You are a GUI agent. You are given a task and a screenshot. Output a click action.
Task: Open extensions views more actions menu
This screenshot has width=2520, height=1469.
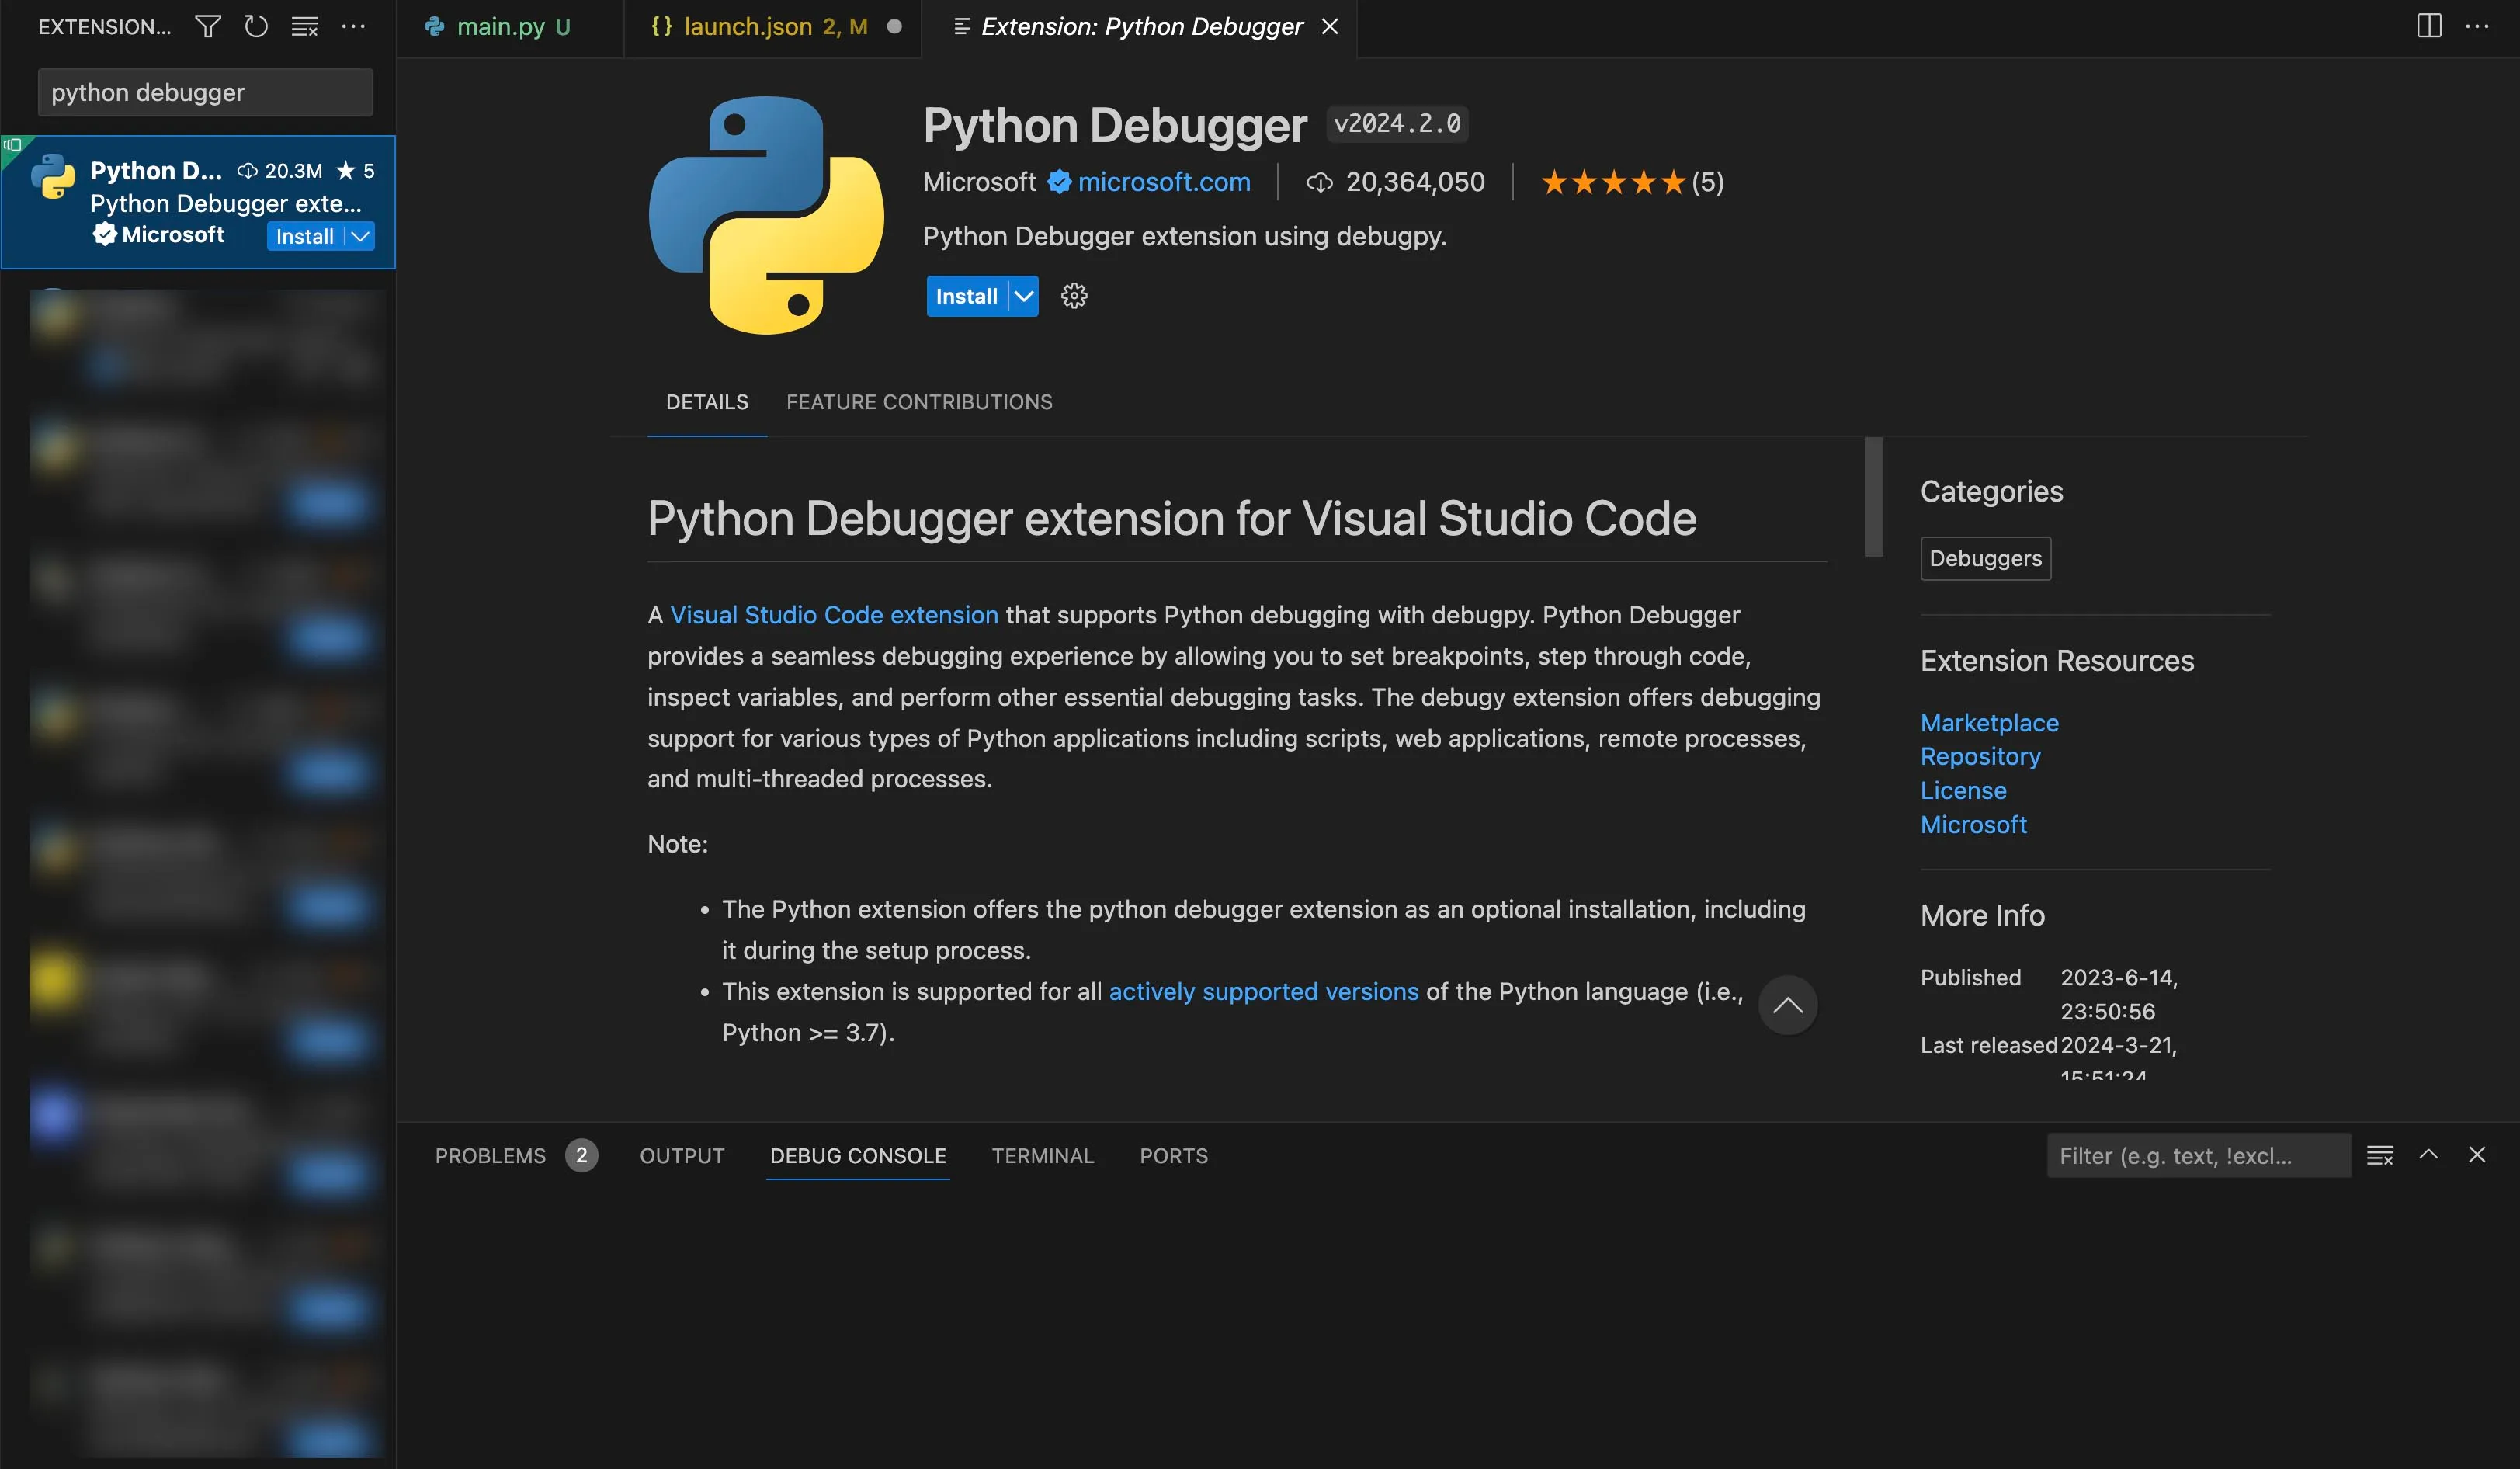(x=353, y=27)
